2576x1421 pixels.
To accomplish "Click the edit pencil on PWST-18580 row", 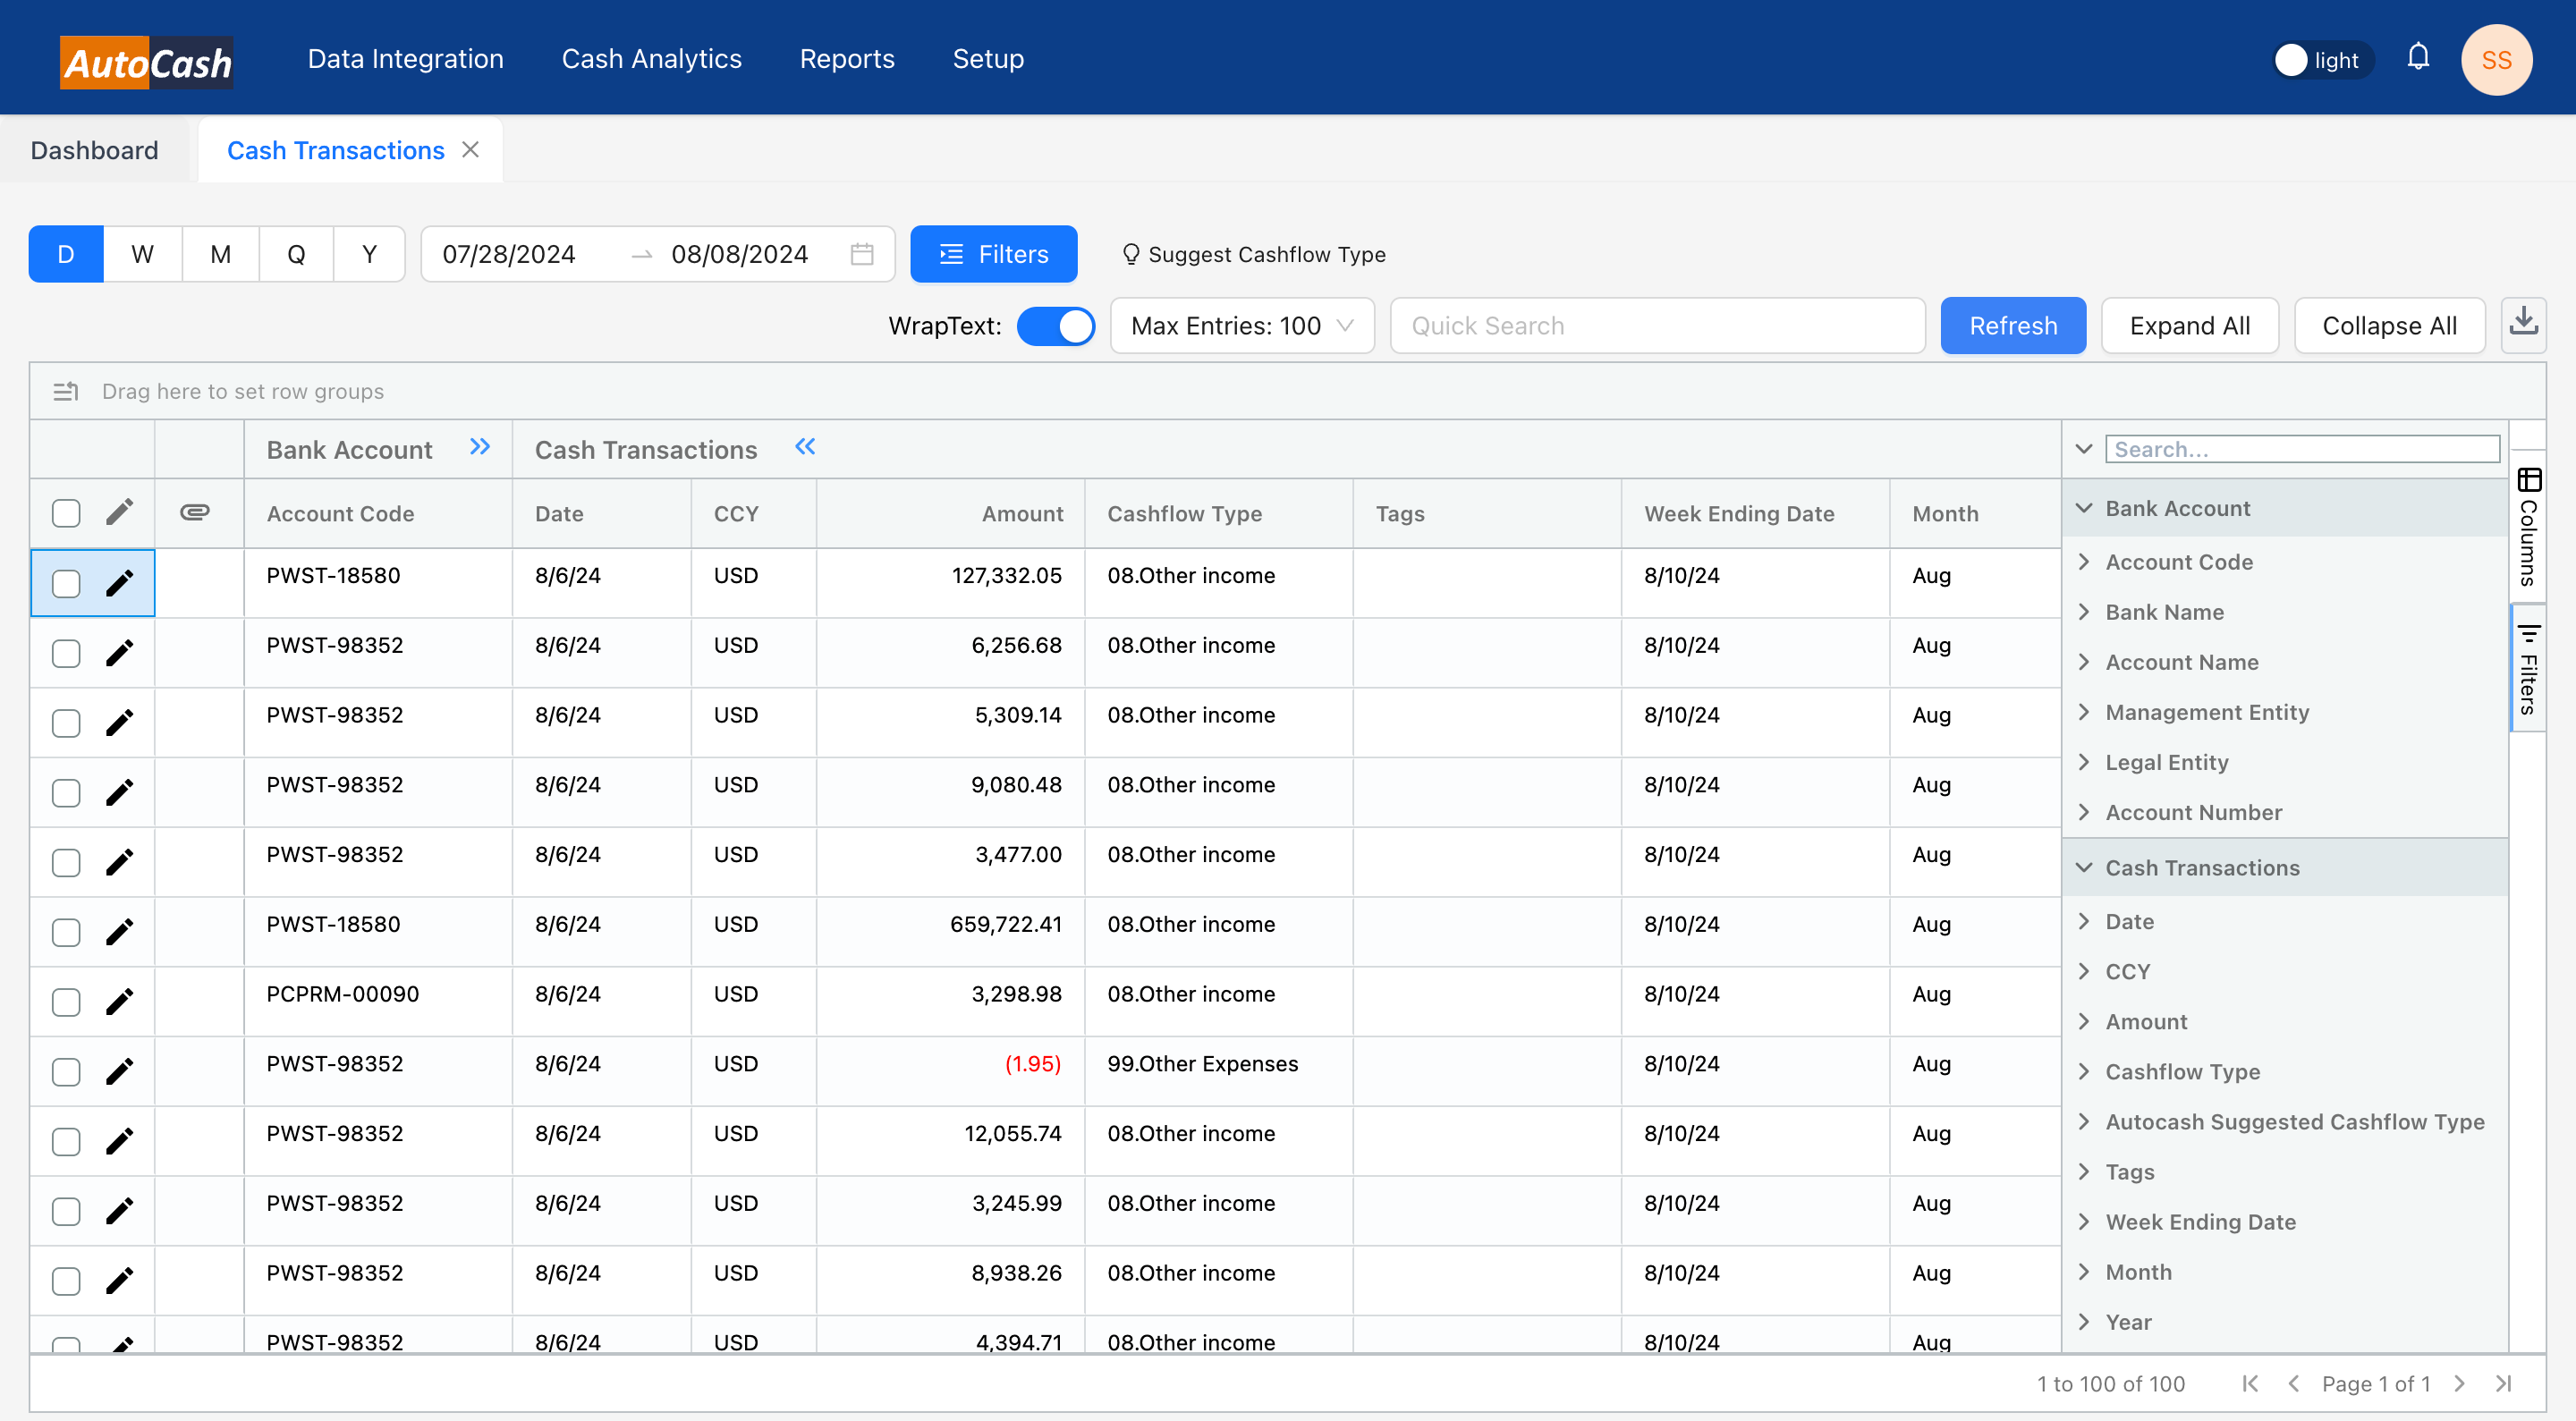I will coord(119,583).
